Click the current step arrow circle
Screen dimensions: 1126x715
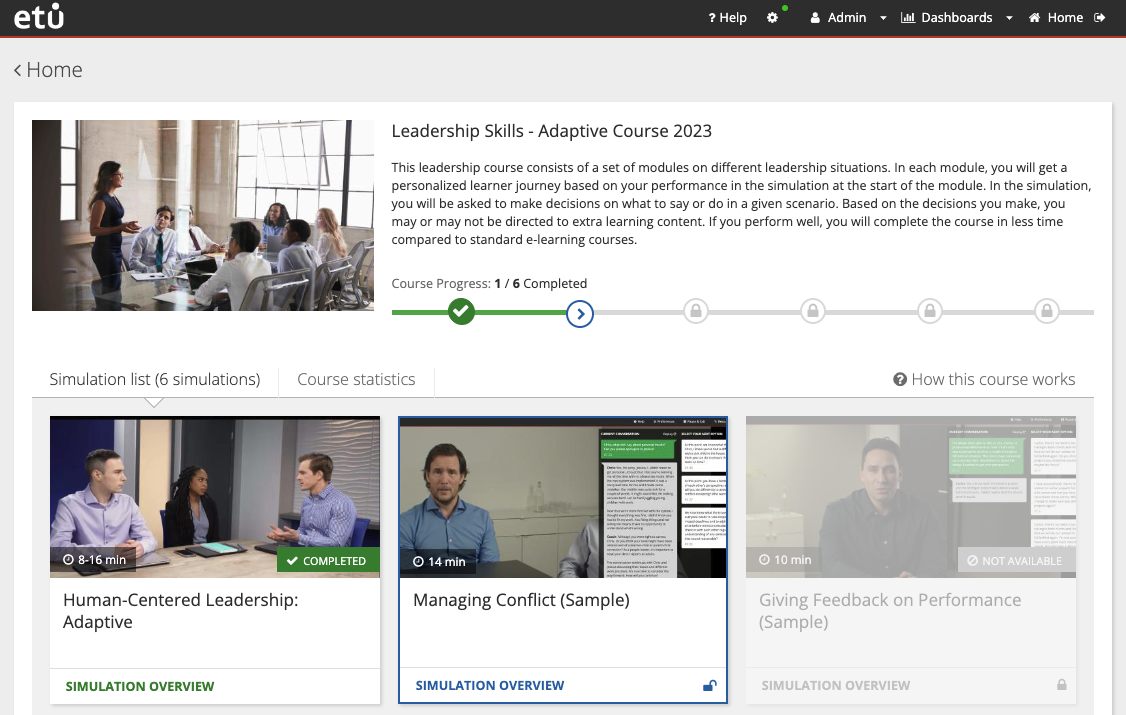(580, 313)
